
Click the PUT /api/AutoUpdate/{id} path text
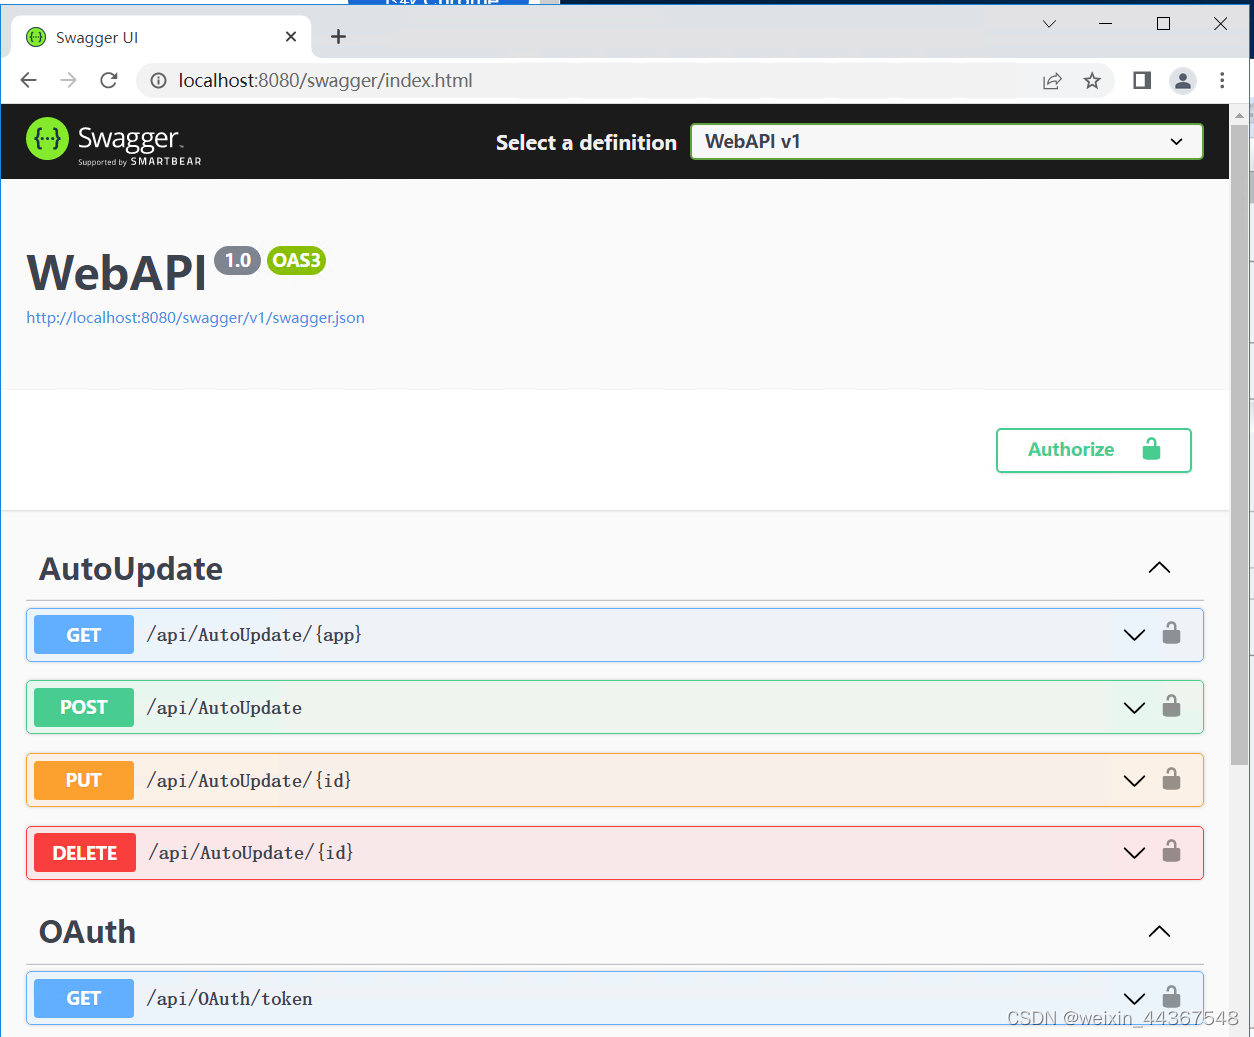point(249,780)
